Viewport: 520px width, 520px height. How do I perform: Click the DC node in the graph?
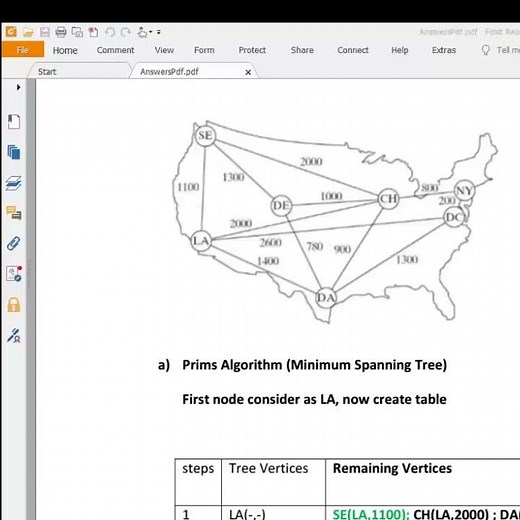pyautogui.click(x=454, y=217)
